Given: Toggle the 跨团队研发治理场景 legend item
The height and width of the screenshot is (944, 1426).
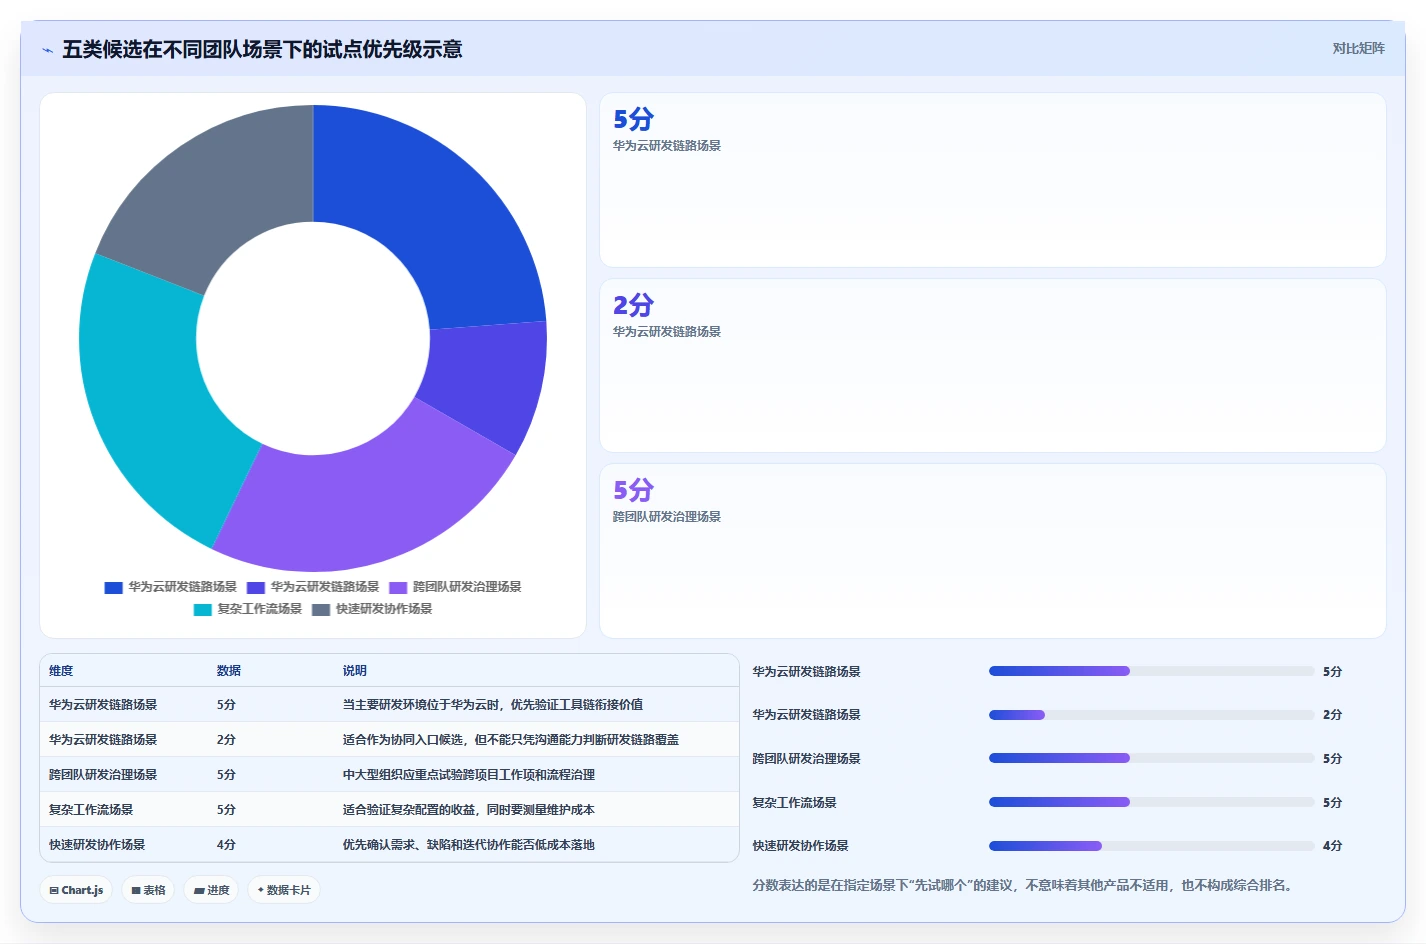Looking at the screenshot, I should 455,587.
